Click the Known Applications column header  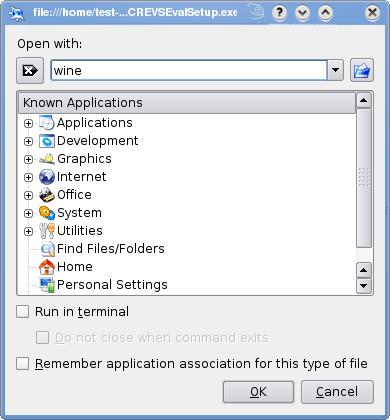[x=187, y=103]
